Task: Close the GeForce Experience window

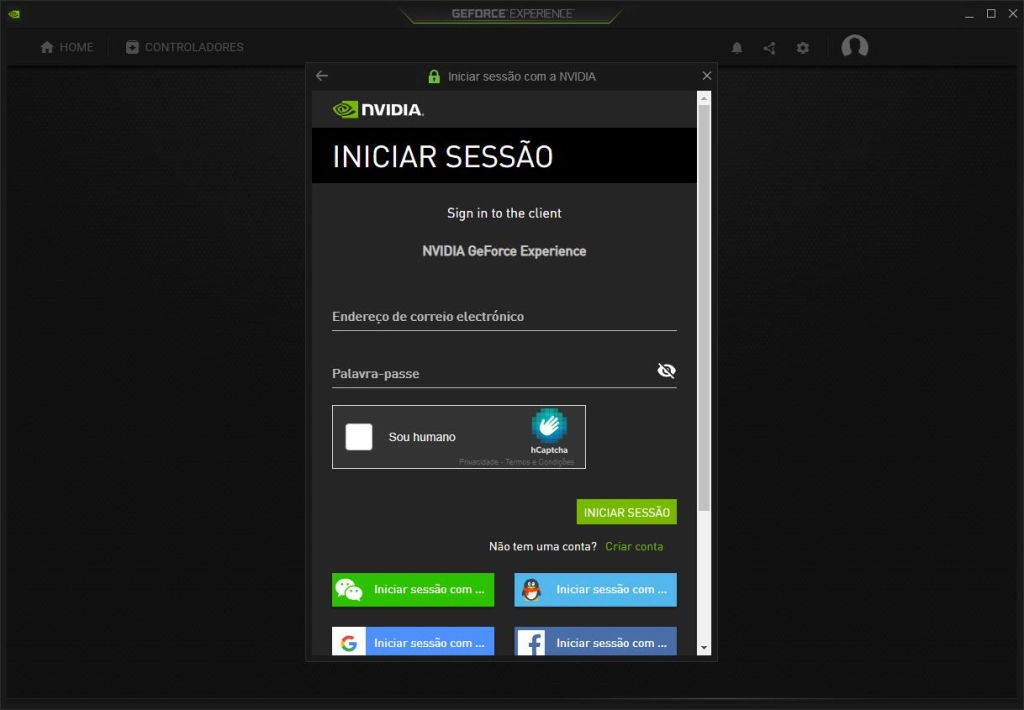Action: tap(1013, 14)
